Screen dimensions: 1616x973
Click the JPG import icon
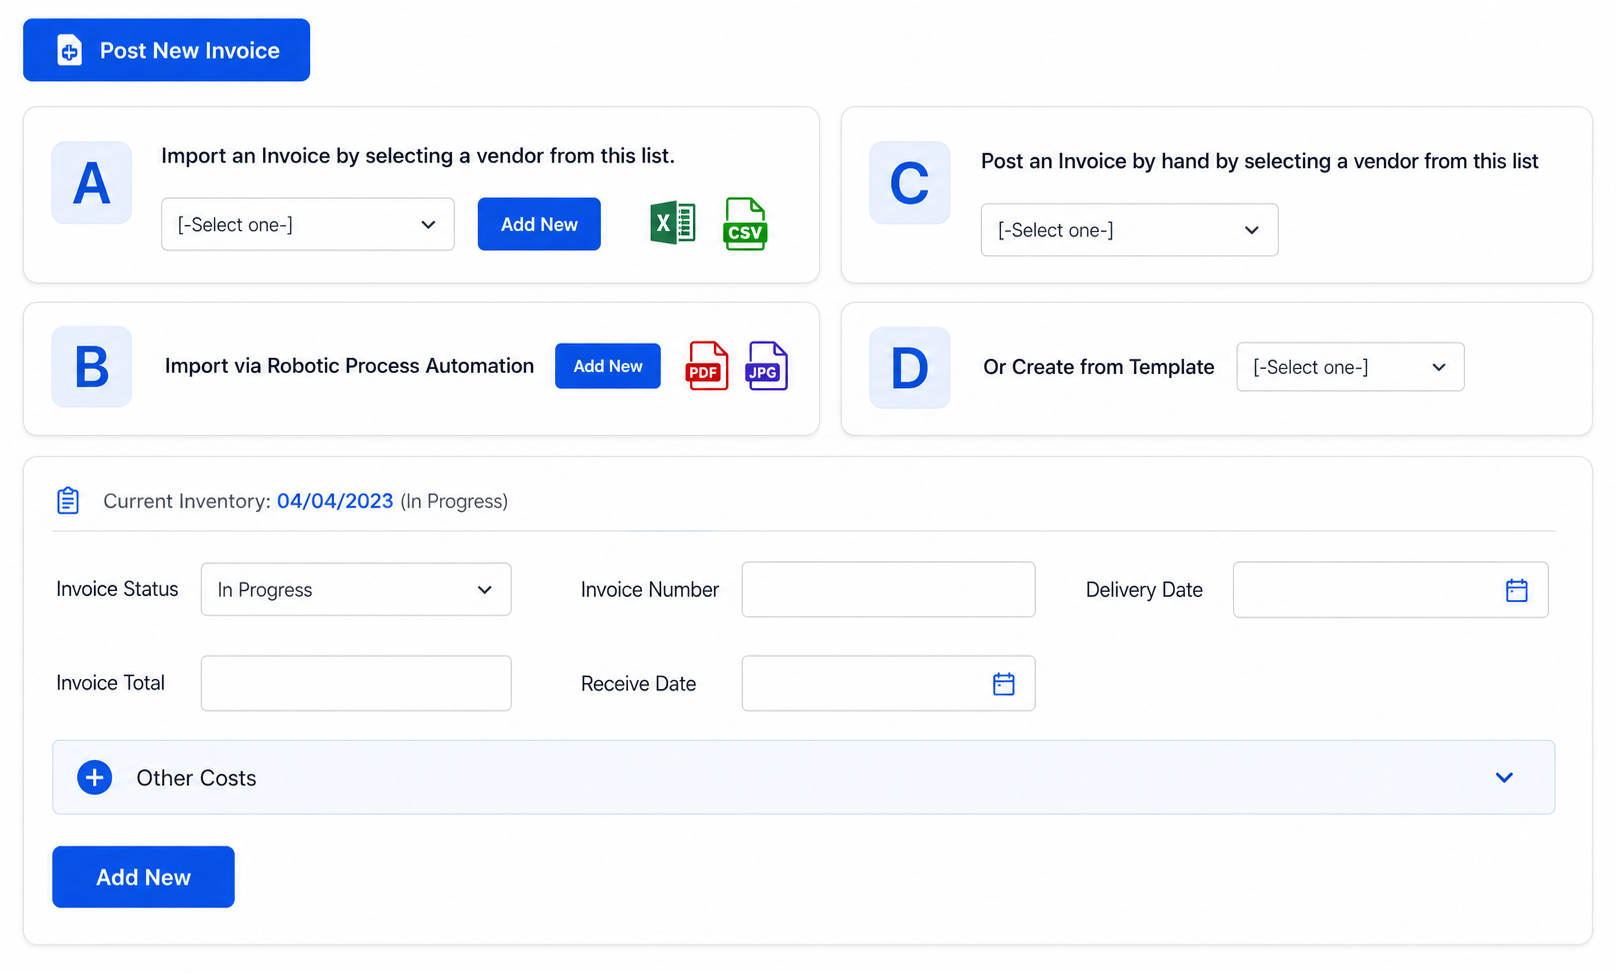point(767,366)
